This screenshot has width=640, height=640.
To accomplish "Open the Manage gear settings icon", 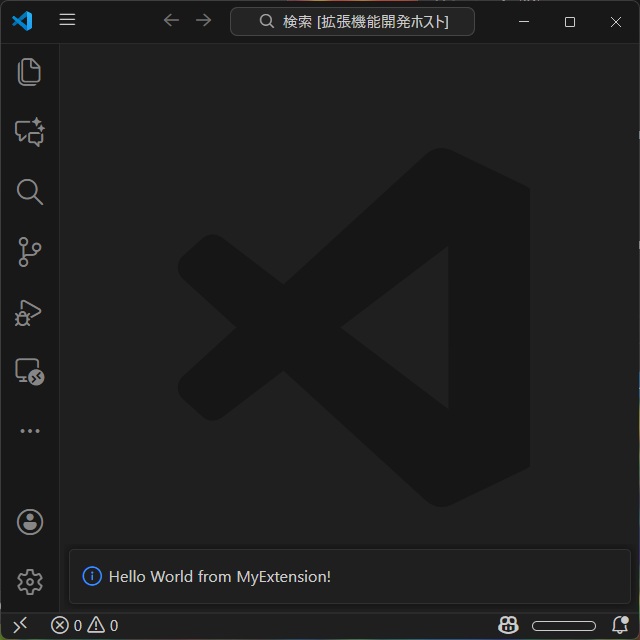I will 29,582.
